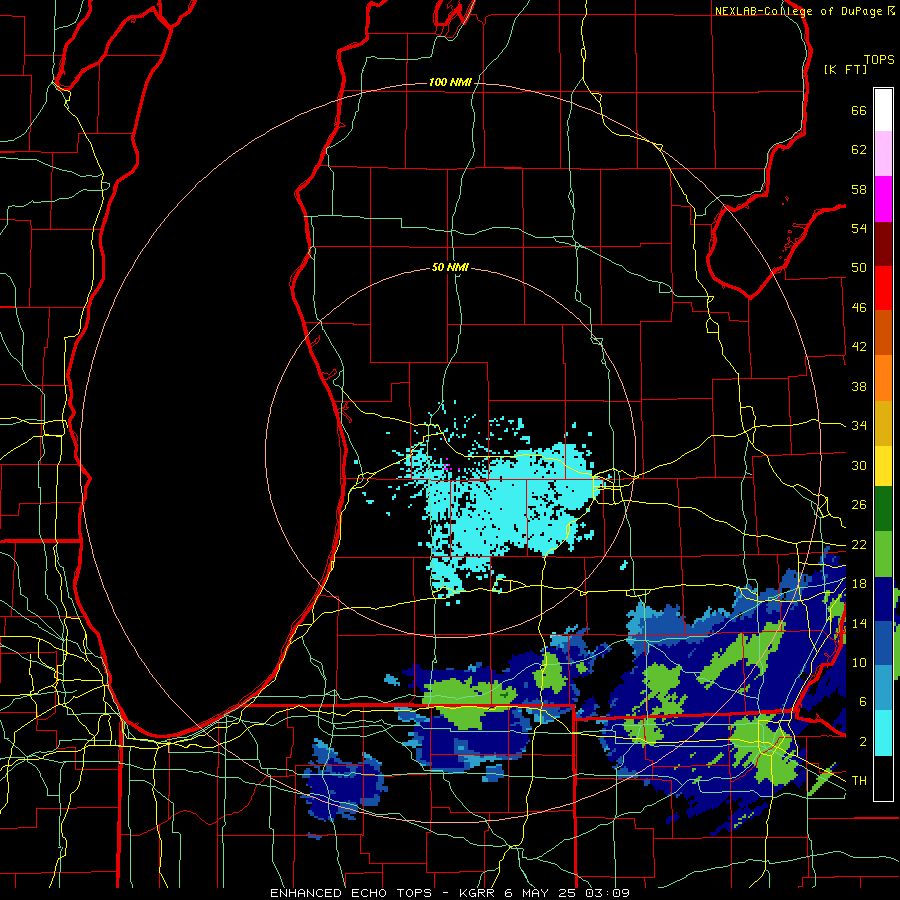Image resolution: width=900 pixels, height=900 pixels.
Task: Click the '6 MAY 25 03:09' timestamp
Action: pos(567,893)
